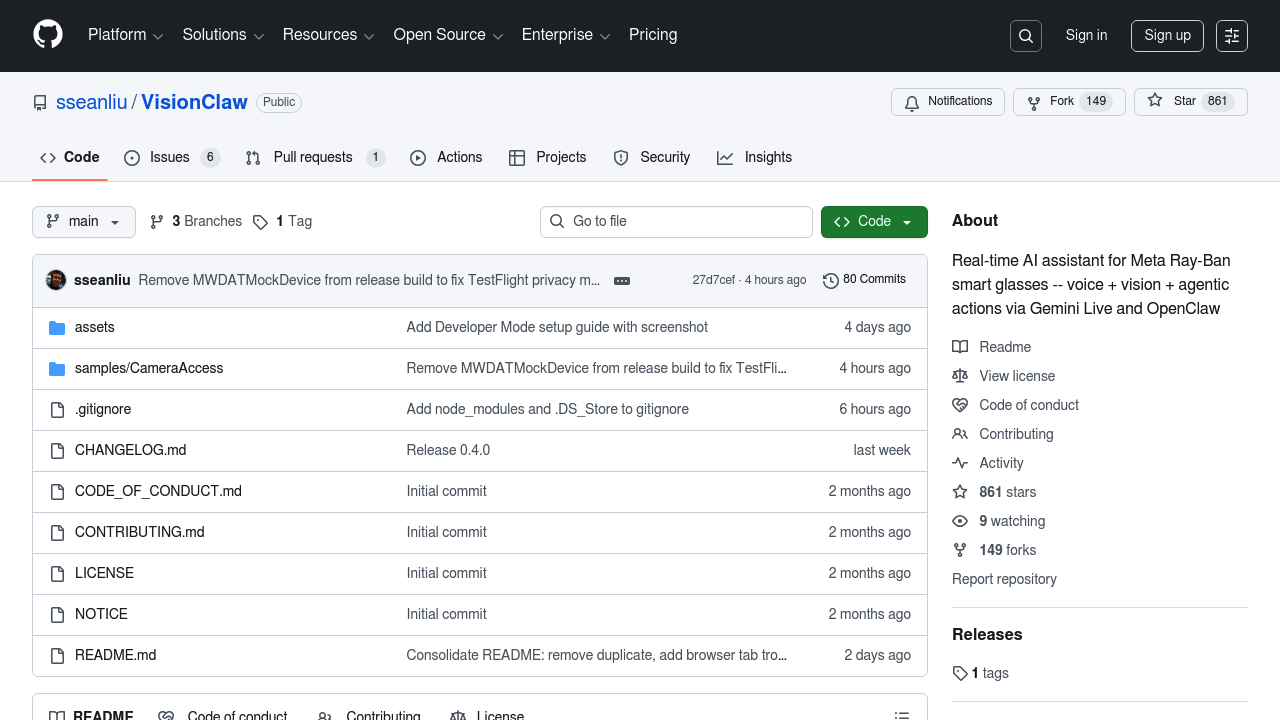Switch to the Issues tab
The width and height of the screenshot is (1280, 720).
tap(171, 158)
